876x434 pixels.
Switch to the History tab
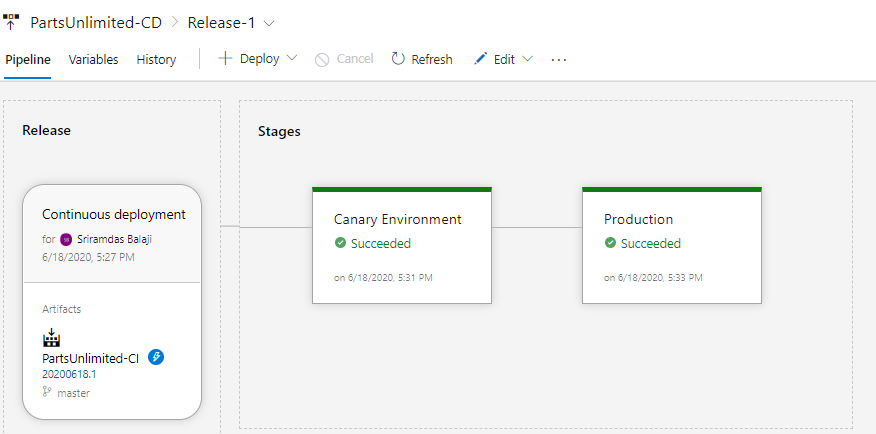pyautogui.click(x=156, y=59)
